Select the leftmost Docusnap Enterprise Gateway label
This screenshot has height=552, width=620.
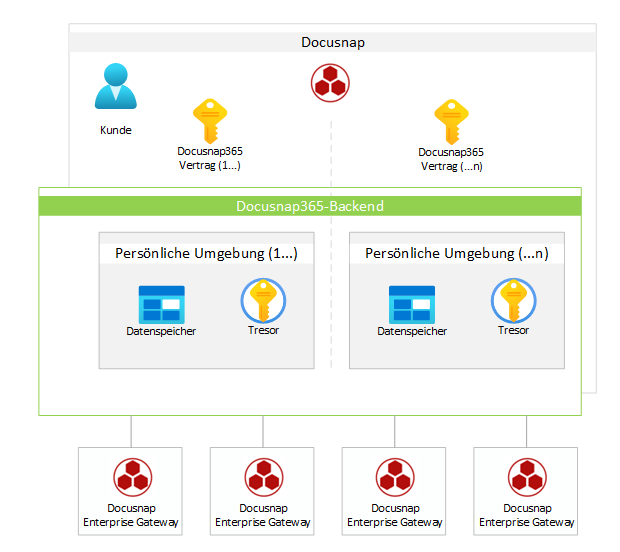[131, 515]
